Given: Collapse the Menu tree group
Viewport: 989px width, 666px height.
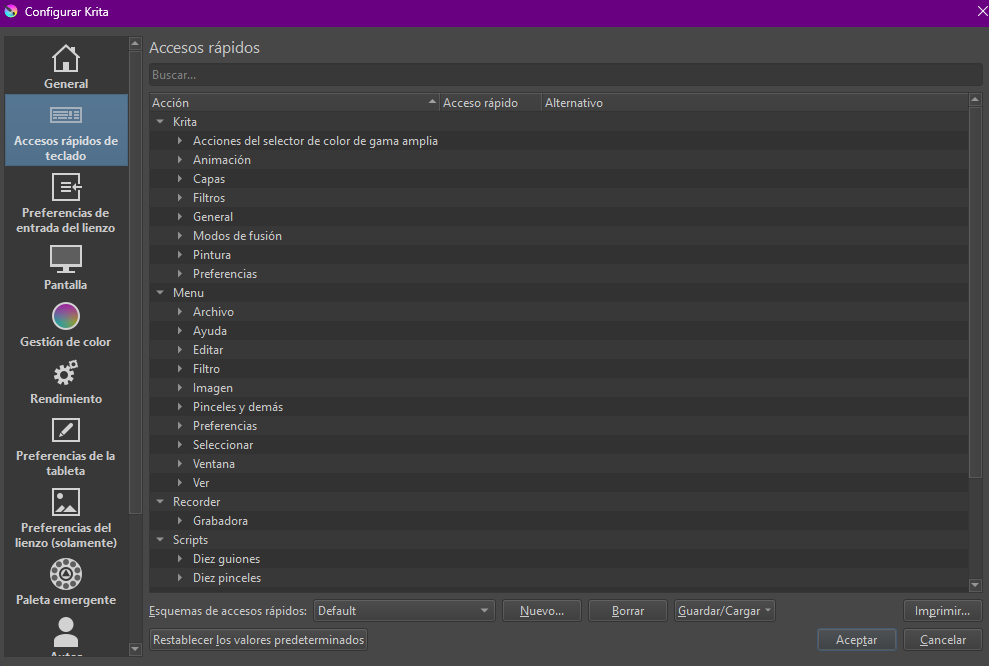Looking at the screenshot, I should tap(160, 293).
